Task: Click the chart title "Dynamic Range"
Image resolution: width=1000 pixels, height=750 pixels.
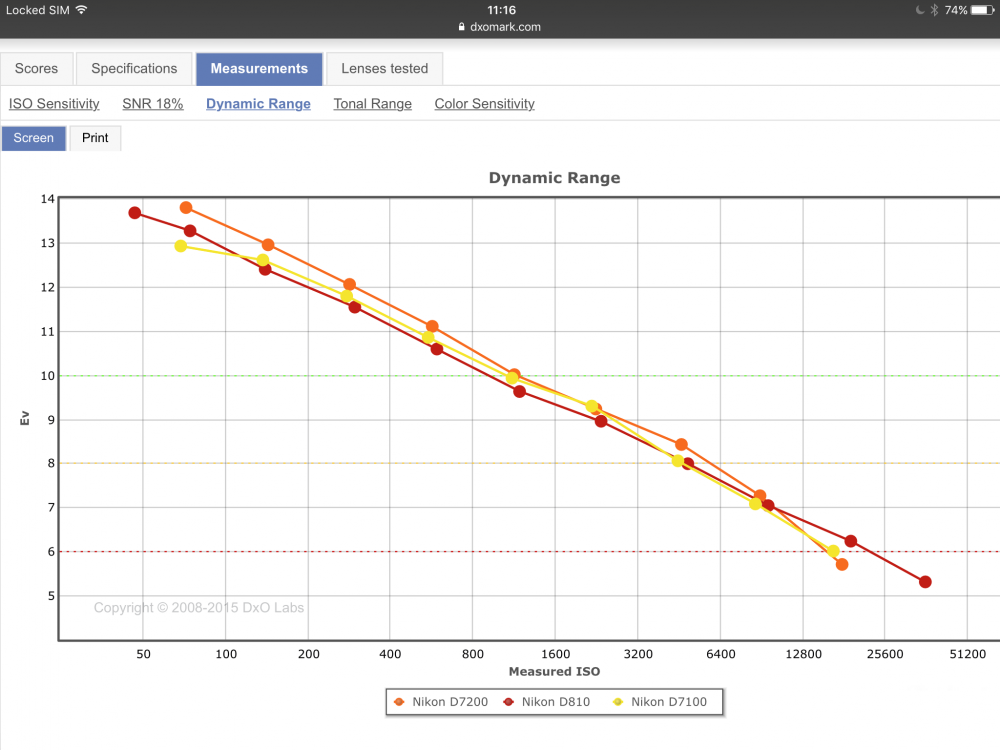Action: coord(554,177)
